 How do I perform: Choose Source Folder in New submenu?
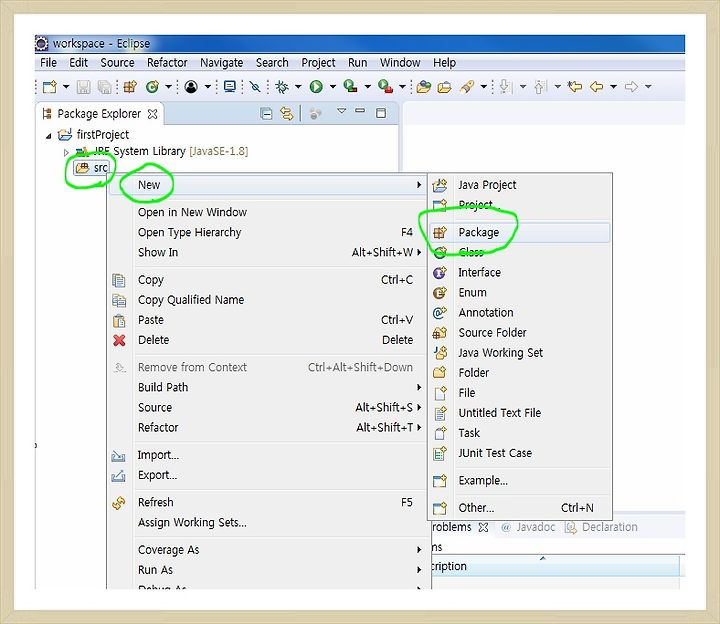tap(520, 333)
